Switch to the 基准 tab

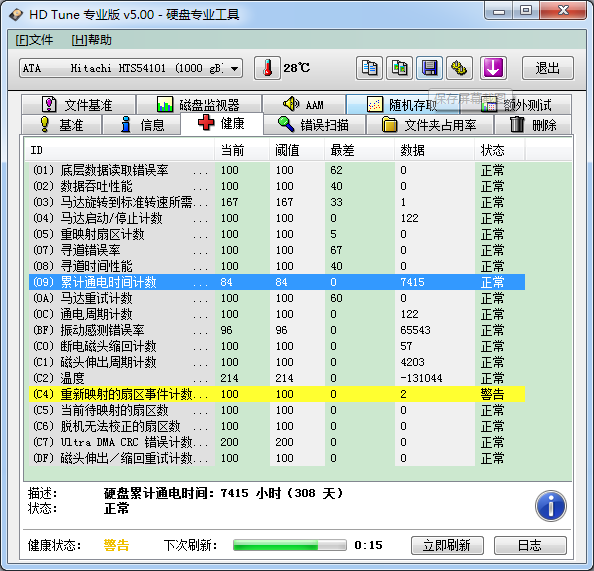pos(61,125)
